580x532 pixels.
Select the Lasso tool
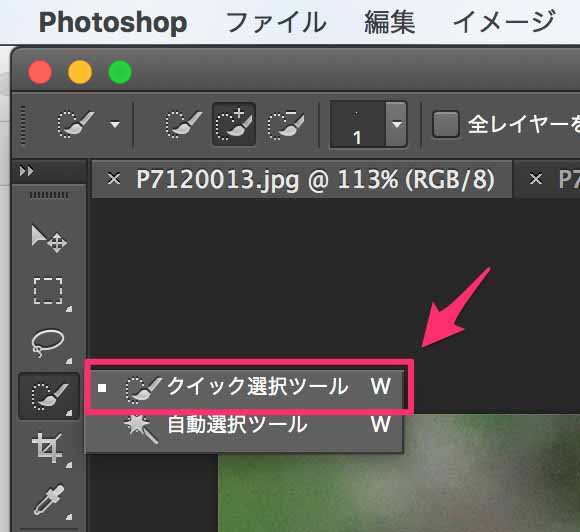(x=48, y=343)
